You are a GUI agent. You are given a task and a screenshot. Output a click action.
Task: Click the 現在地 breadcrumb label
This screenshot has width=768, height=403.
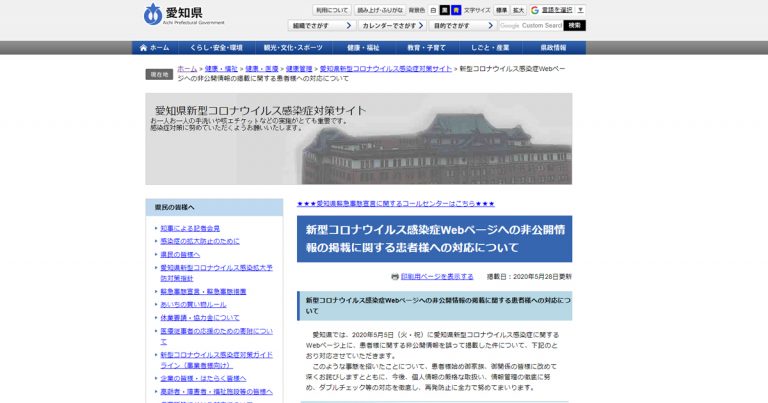pos(159,74)
